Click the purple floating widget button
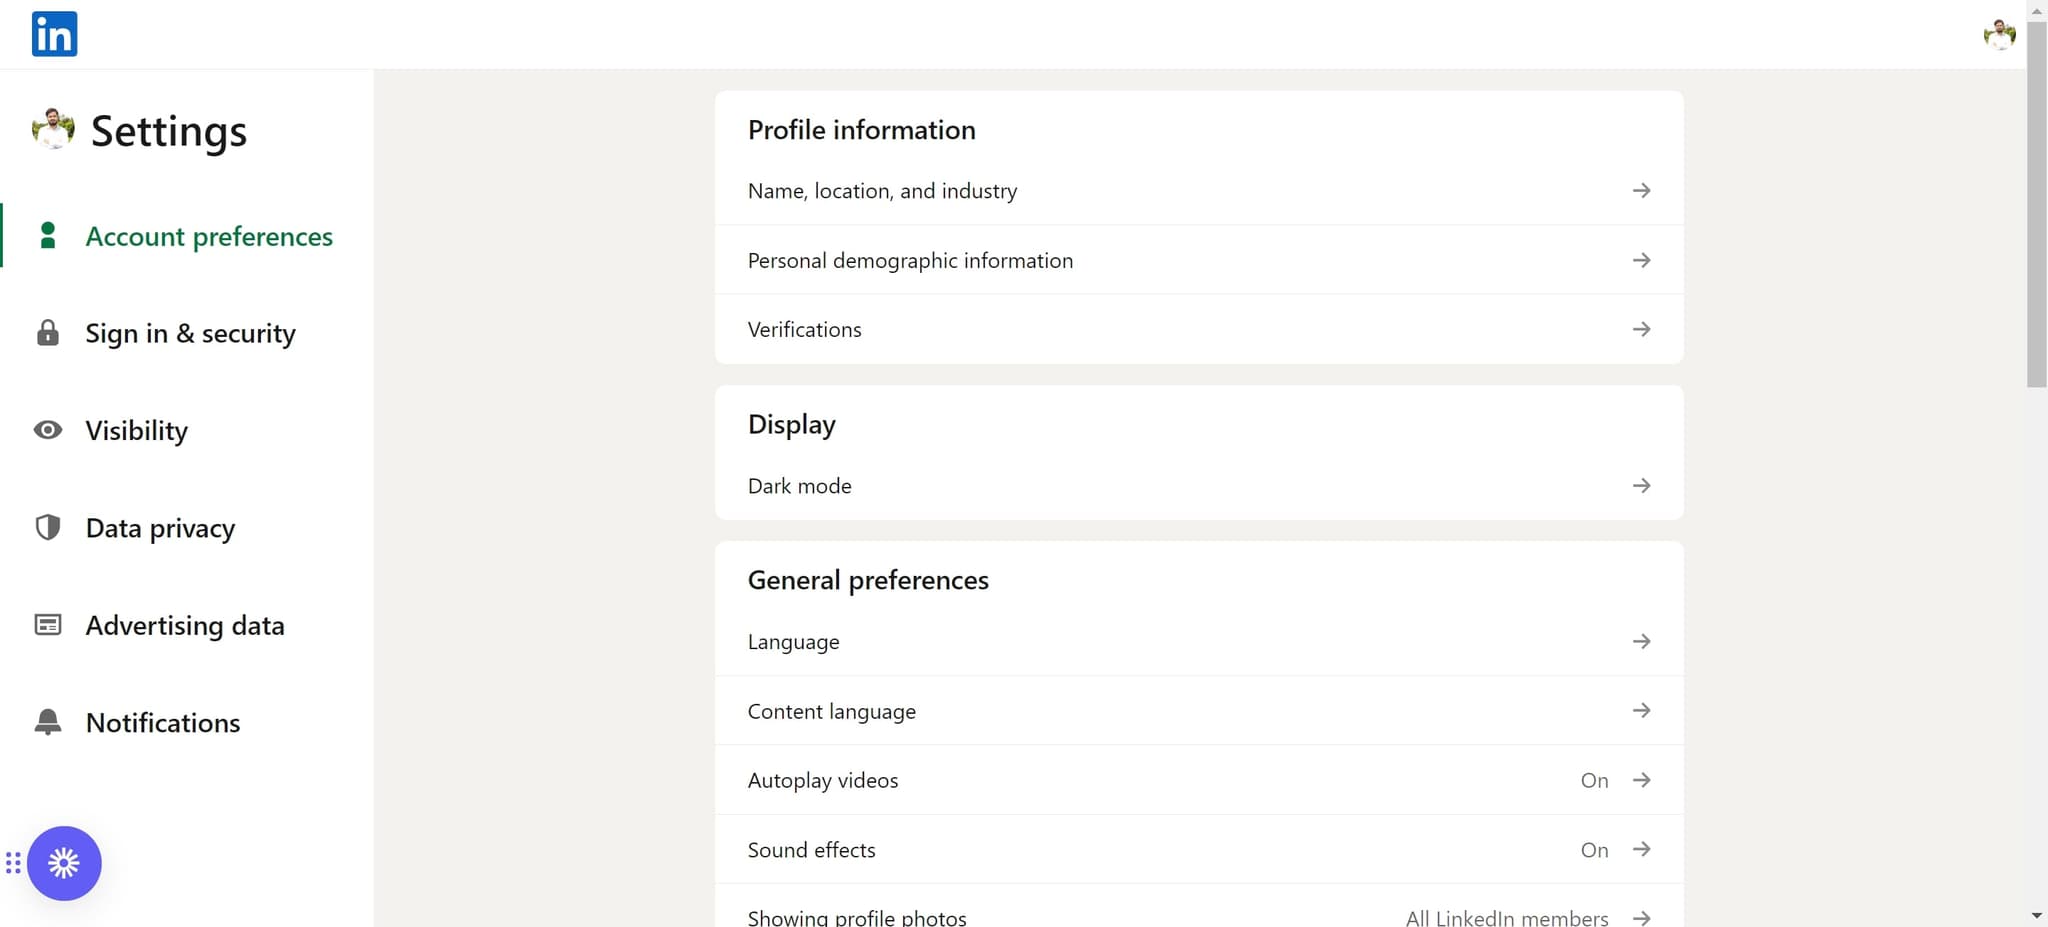The height and width of the screenshot is (927, 2048). click(64, 863)
